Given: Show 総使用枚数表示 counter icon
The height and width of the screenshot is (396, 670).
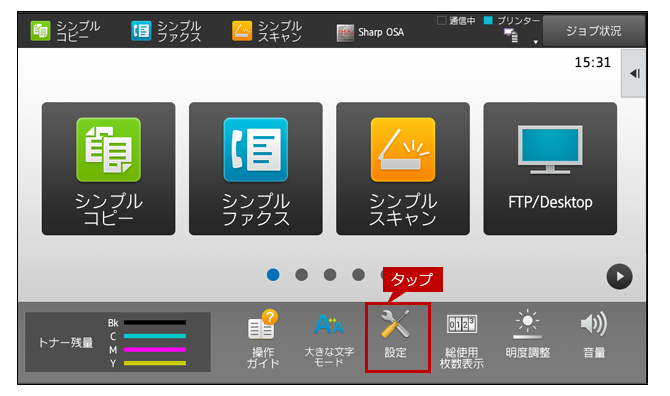Looking at the screenshot, I should [461, 341].
